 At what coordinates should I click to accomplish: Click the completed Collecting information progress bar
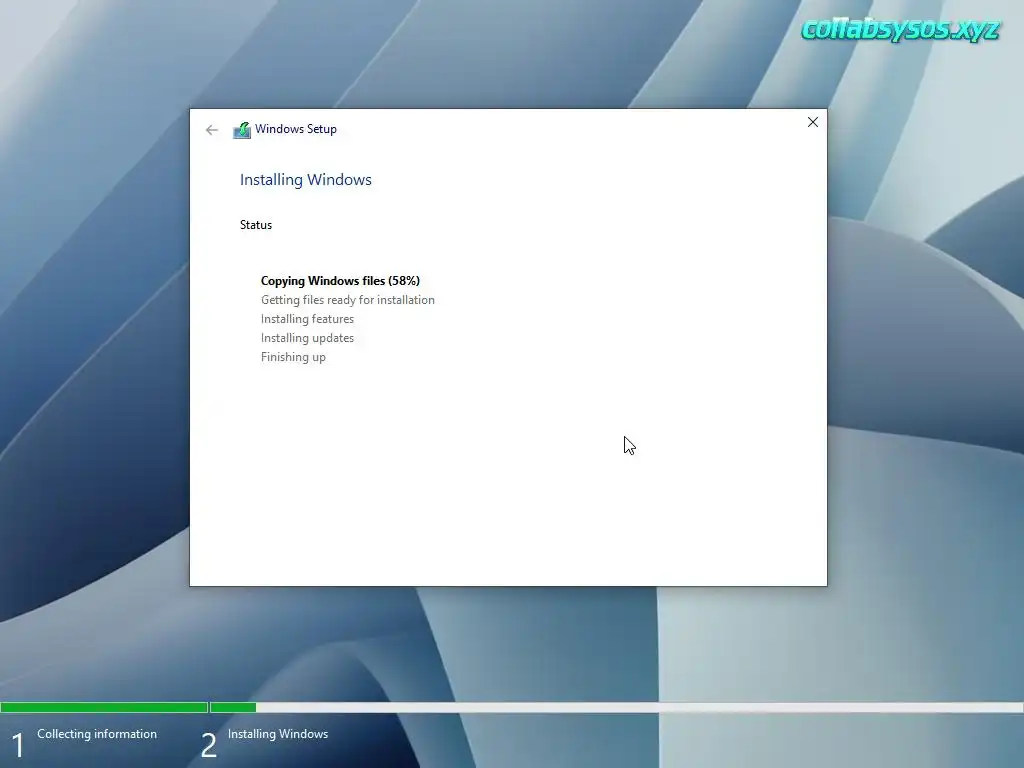(104, 707)
